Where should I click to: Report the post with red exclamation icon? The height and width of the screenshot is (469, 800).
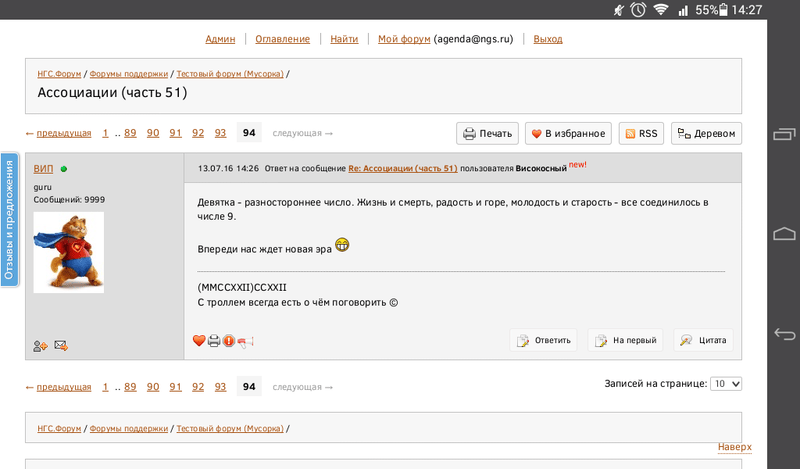click(x=229, y=340)
